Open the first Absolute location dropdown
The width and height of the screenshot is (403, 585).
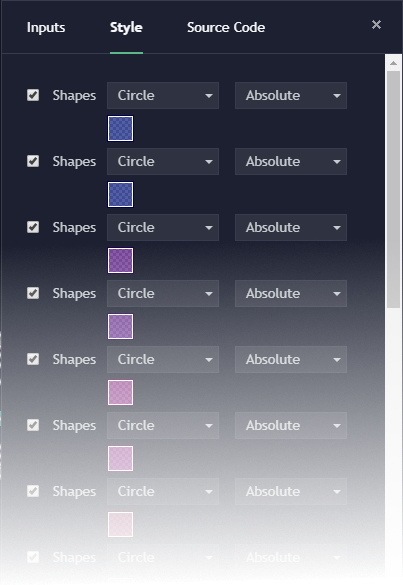[x=291, y=96]
